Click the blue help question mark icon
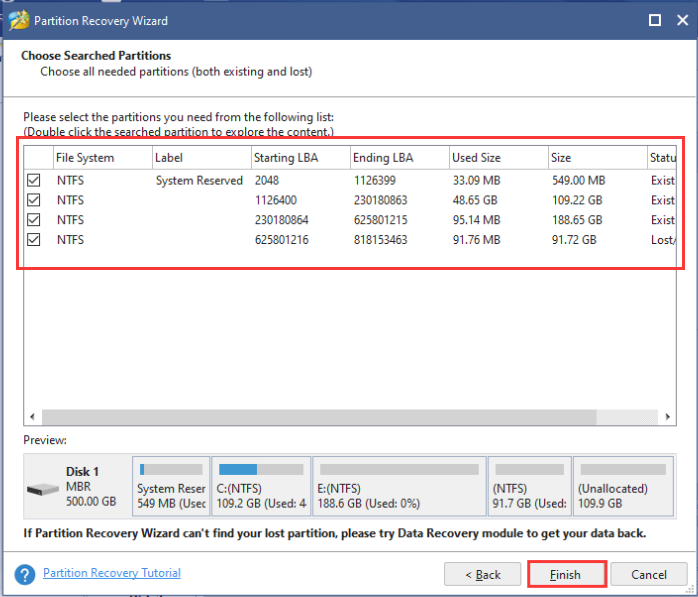698x597 pixels. click(25, 574)
